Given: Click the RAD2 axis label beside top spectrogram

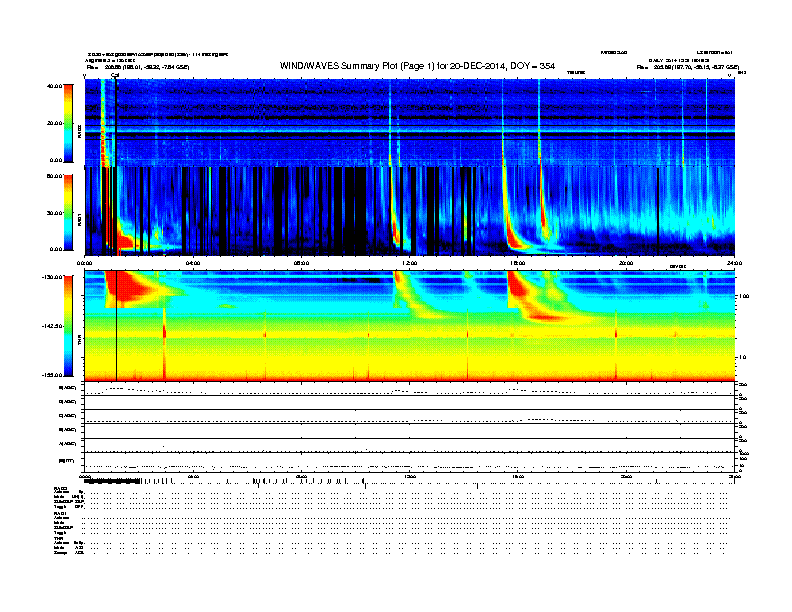Looking at the screenshot, I should pyautogui.click(x=79, y=132).
